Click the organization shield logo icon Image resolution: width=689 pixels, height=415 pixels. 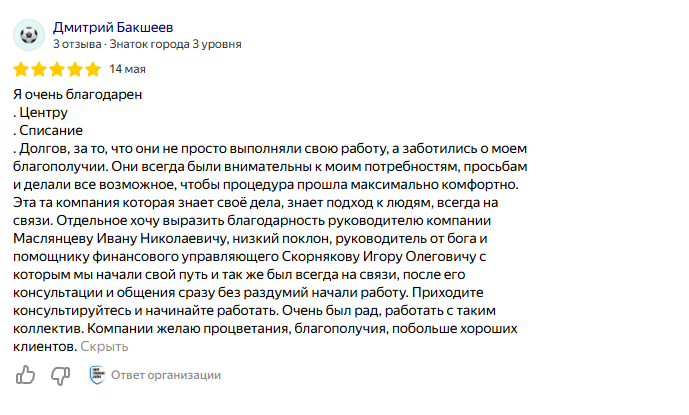pos(97,375)
